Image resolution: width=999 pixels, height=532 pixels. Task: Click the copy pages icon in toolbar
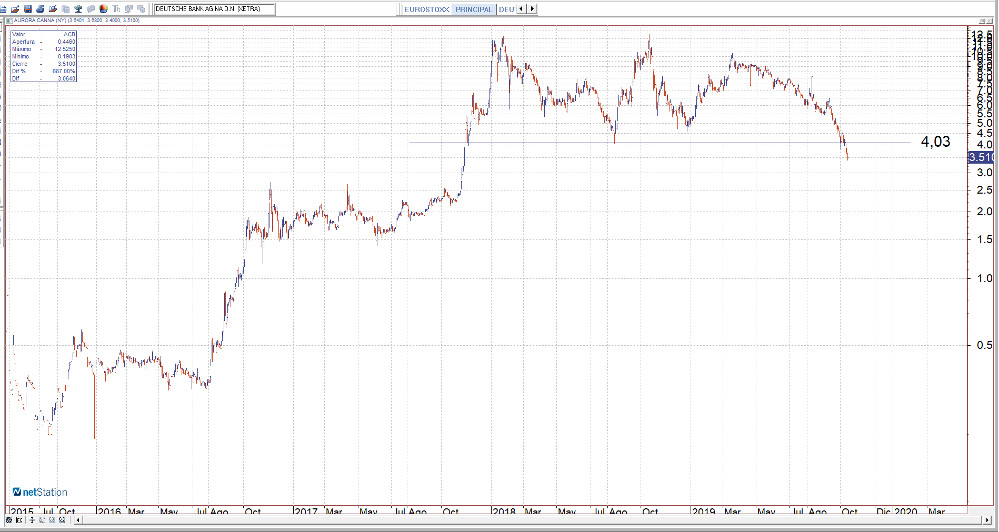tap(66, 9)
